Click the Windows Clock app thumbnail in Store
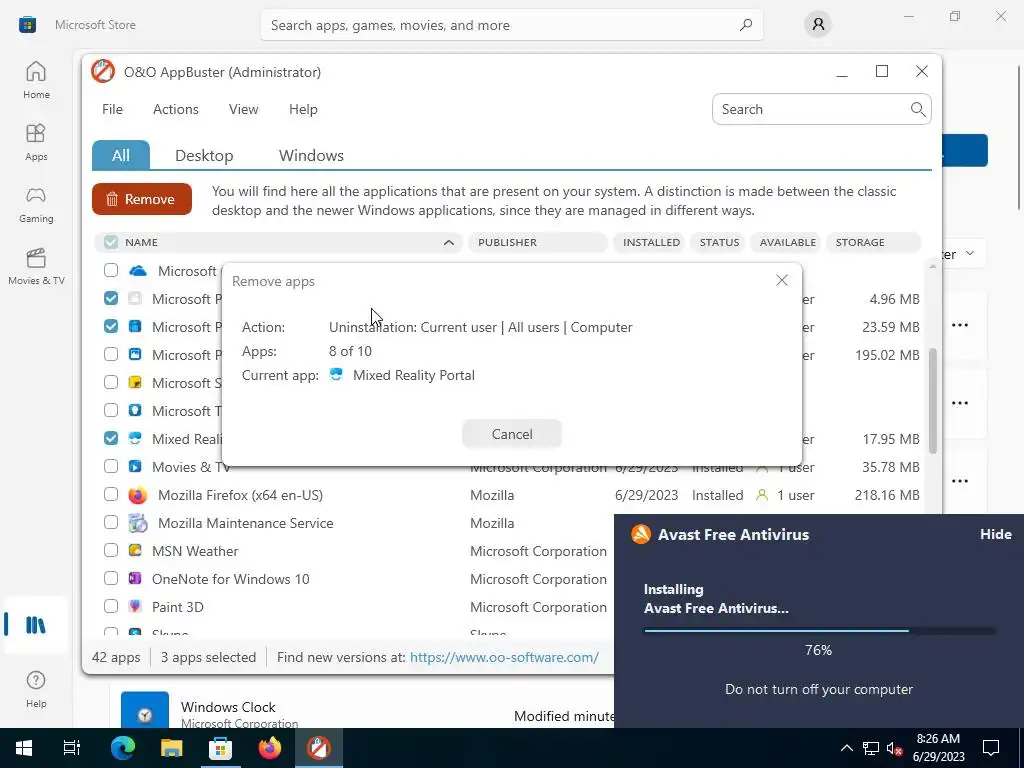Viewport: 1024px width, 768px height. pos(145,710)
